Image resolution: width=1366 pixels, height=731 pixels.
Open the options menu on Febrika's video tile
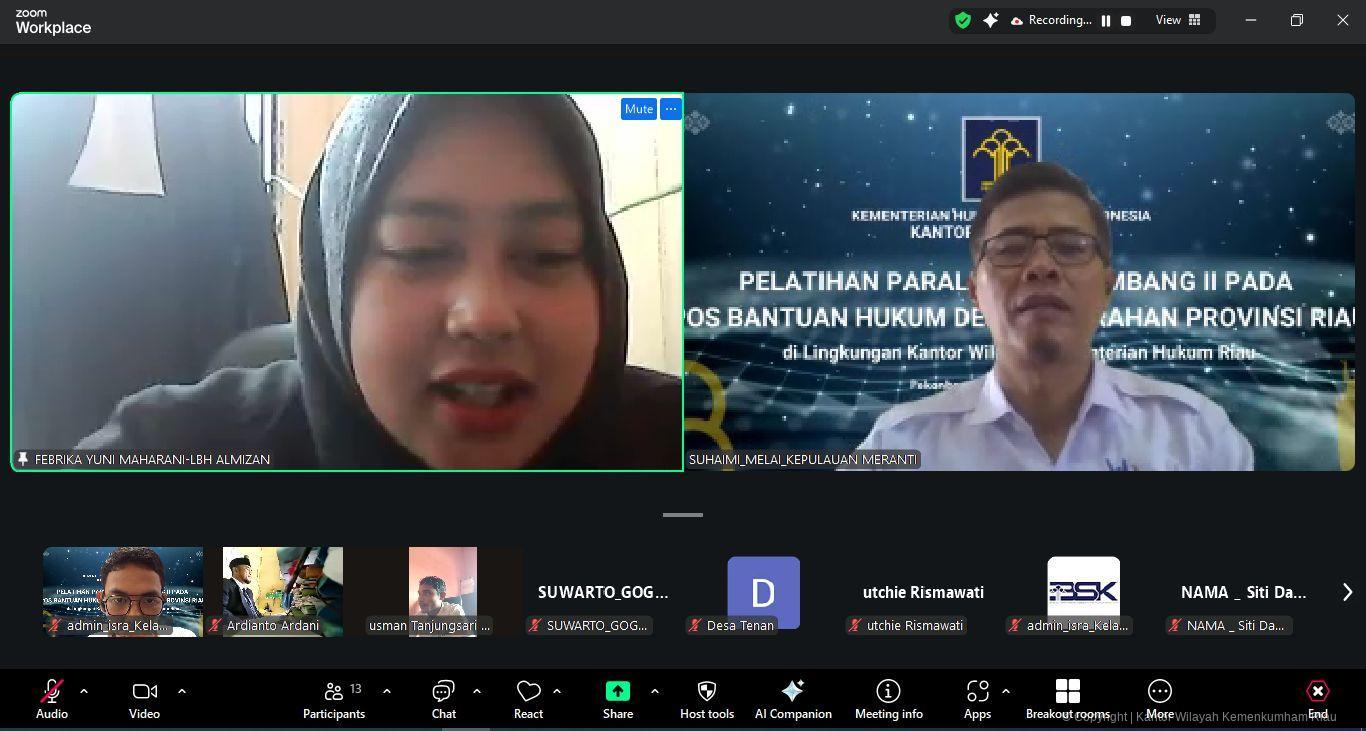tap(670, 108)
